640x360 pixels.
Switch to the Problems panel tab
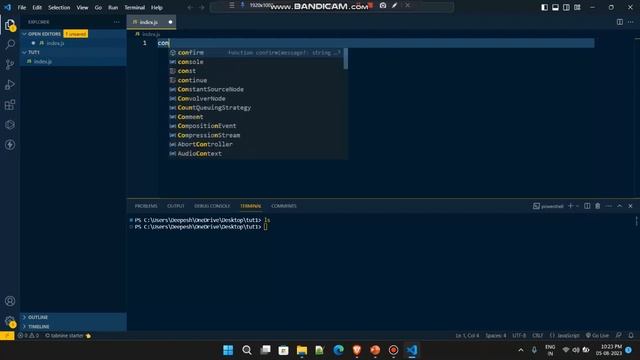click(146, 206)
